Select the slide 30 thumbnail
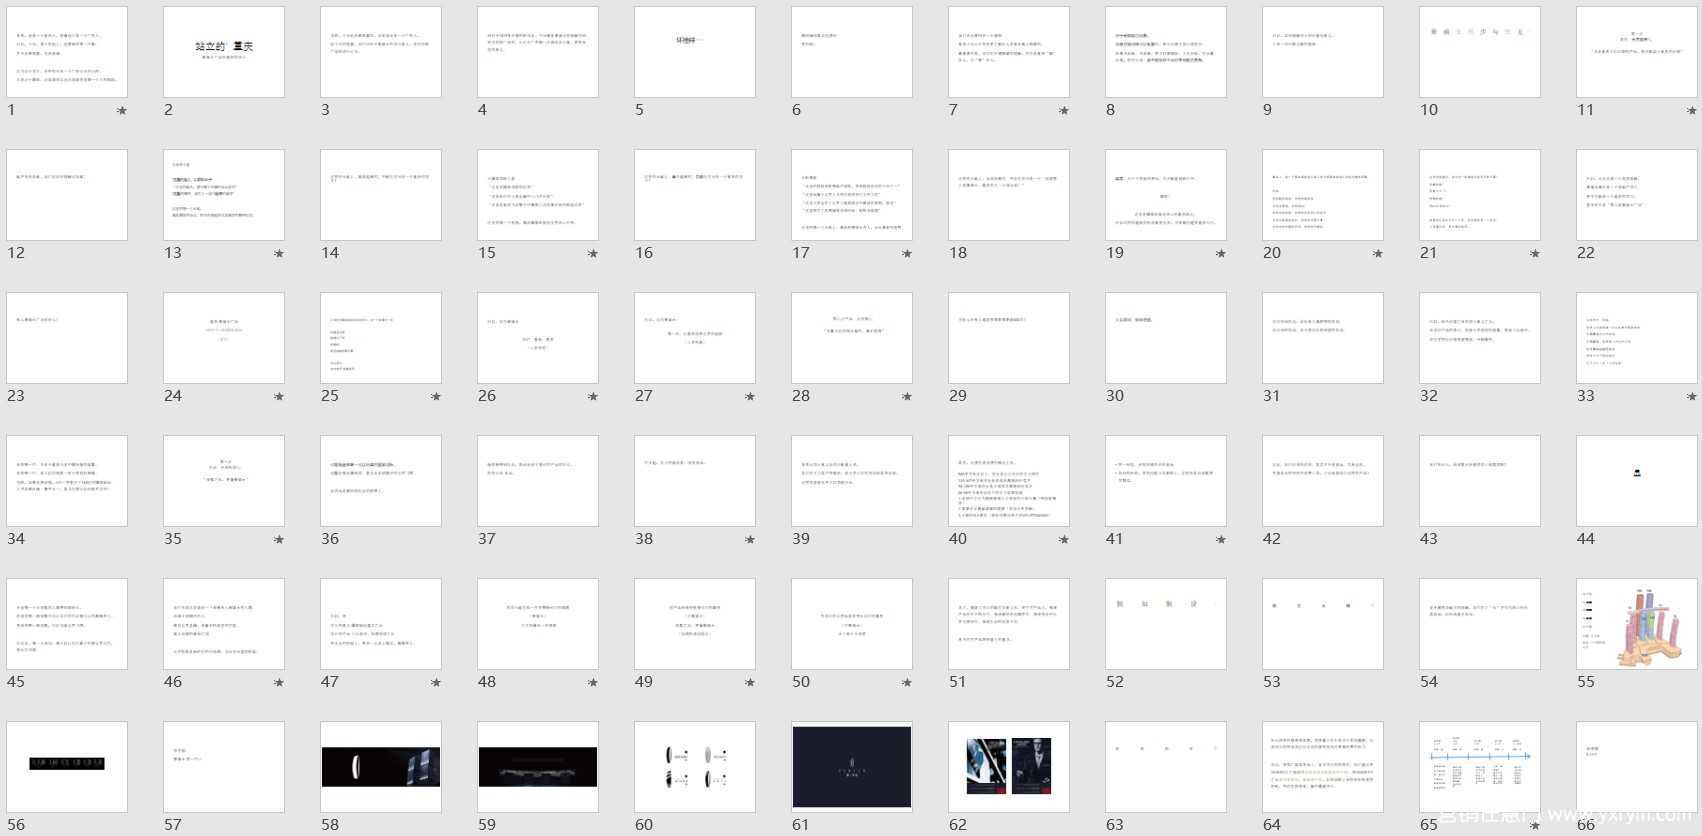Screen dimensions: 1702x836 coord(1166,338)
